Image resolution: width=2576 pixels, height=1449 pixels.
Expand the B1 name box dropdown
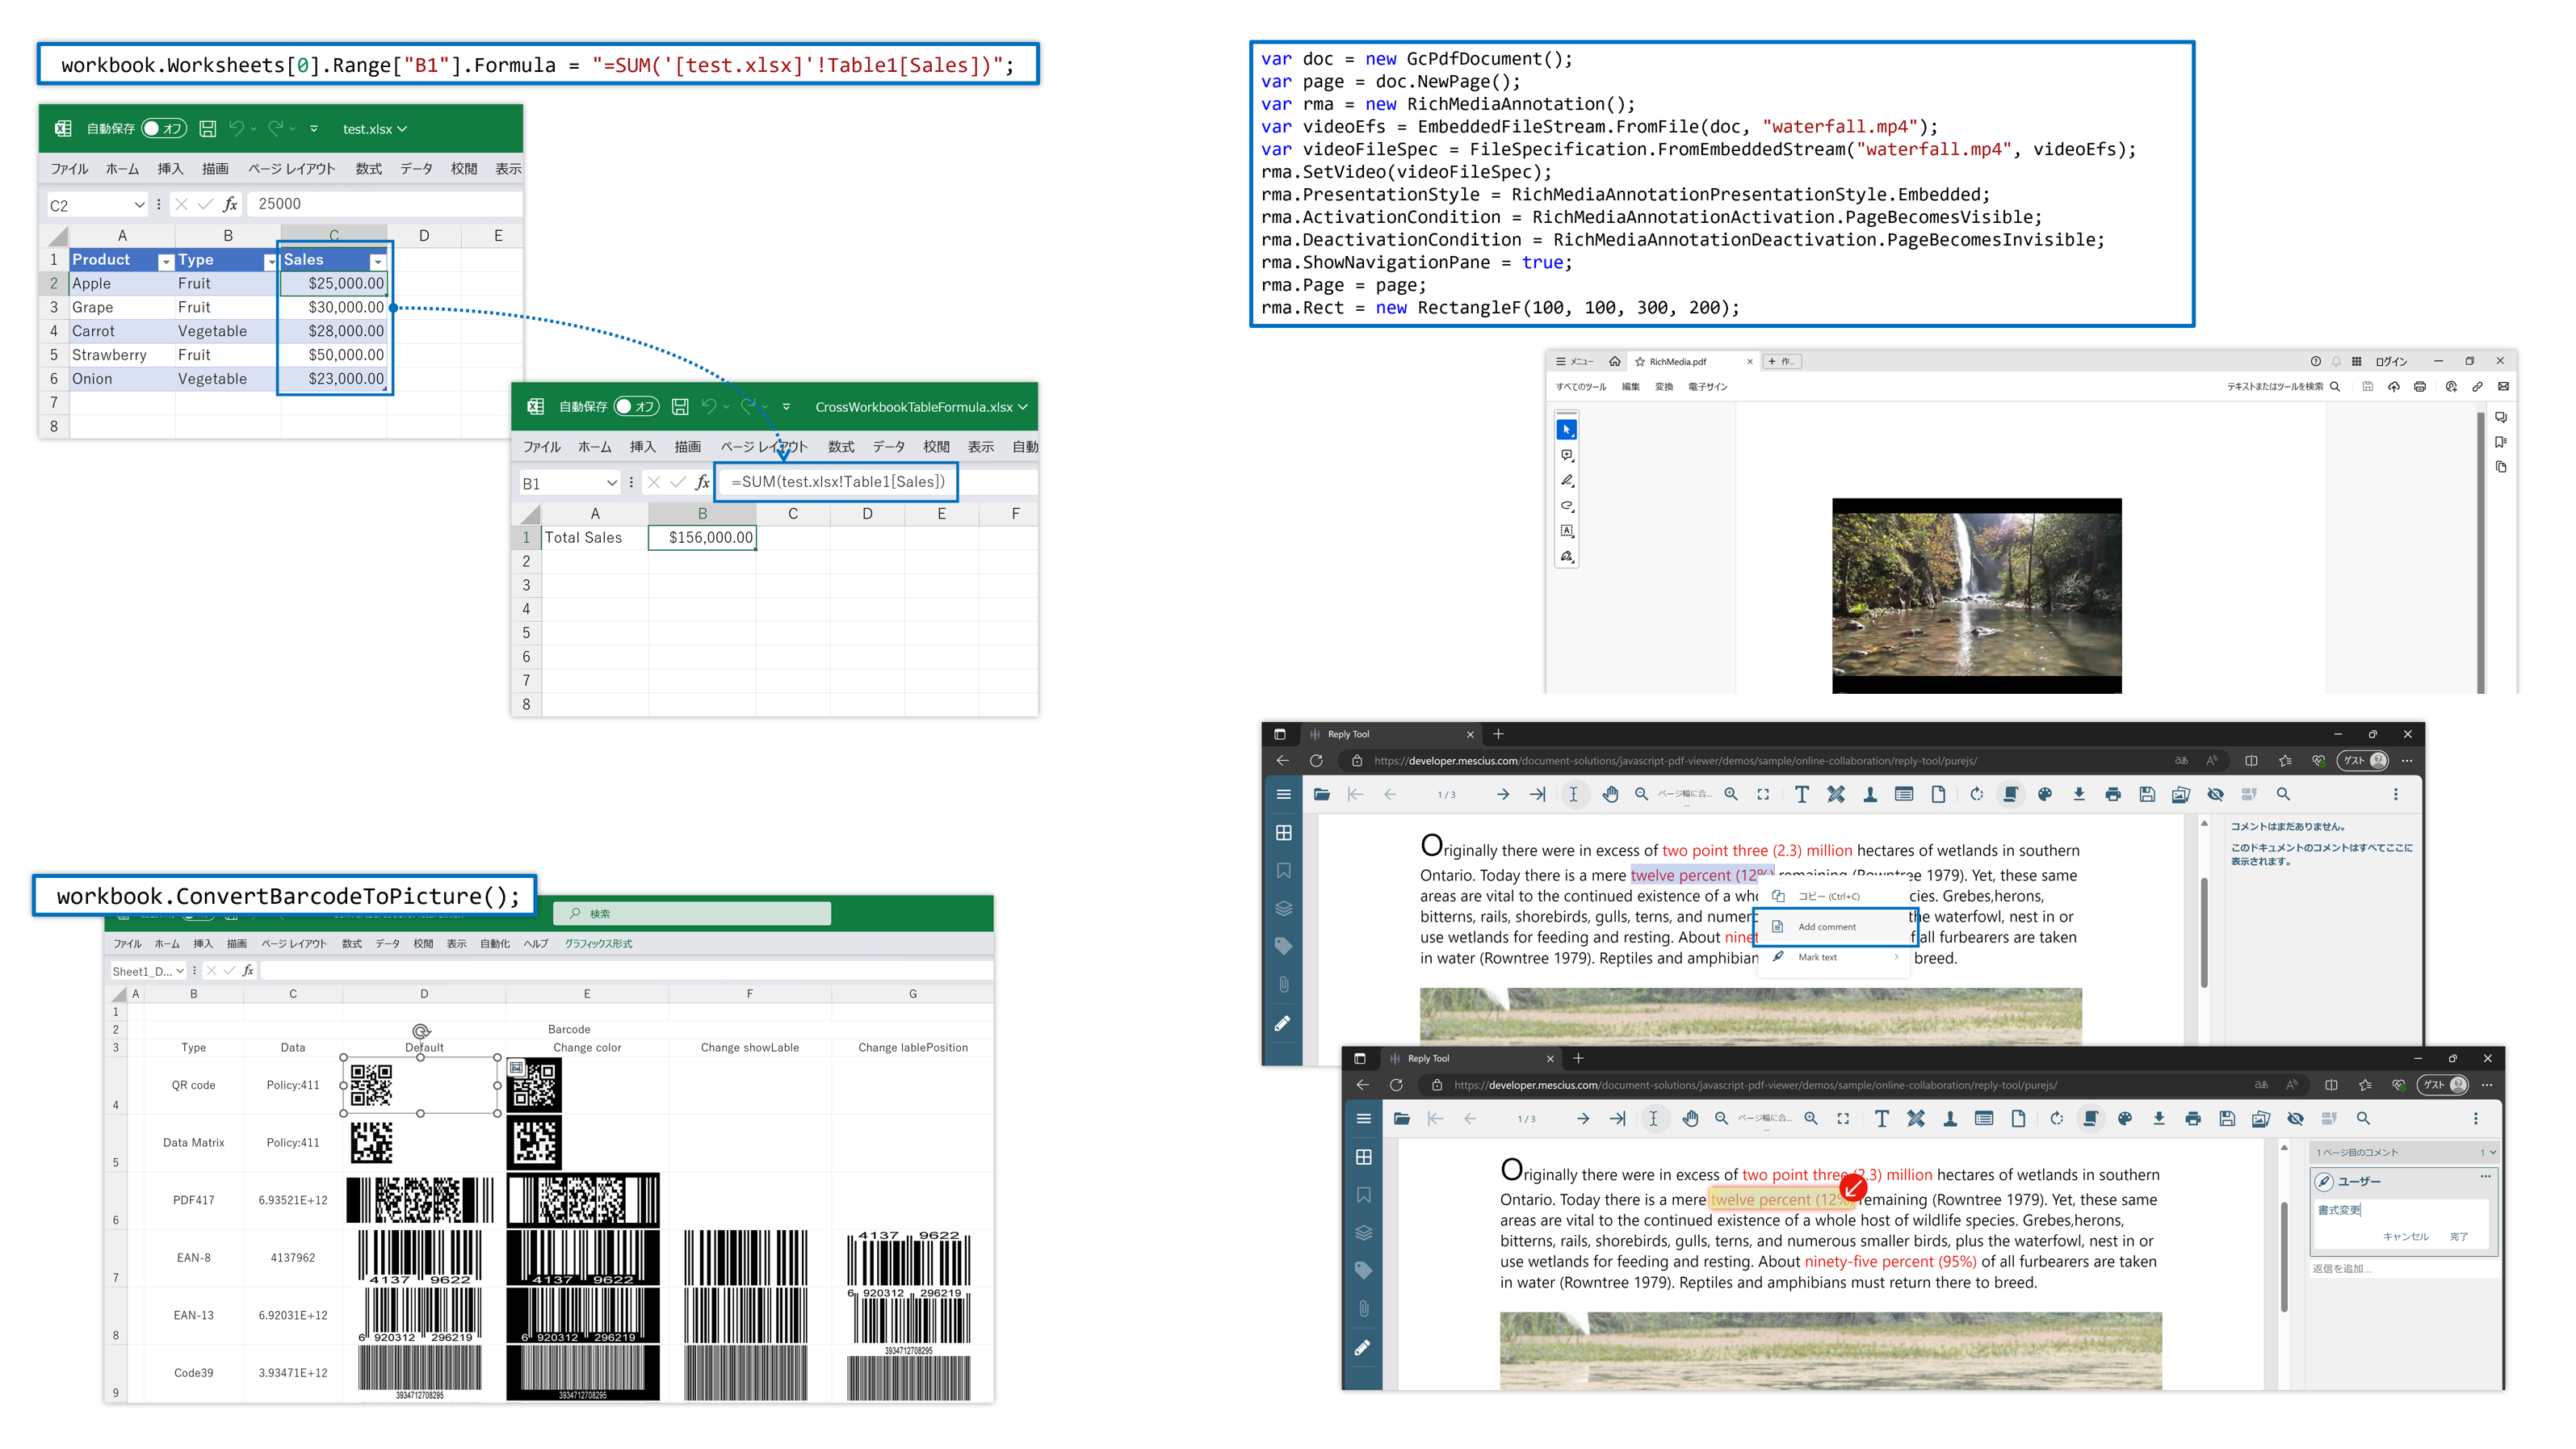[x=611, y=483]
